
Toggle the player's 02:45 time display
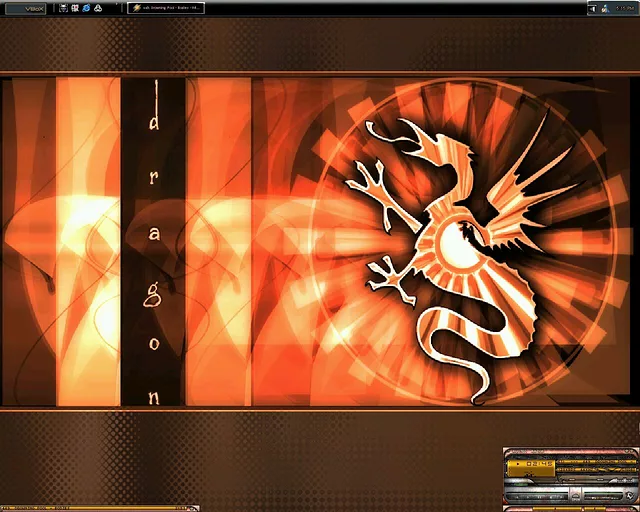539,464
